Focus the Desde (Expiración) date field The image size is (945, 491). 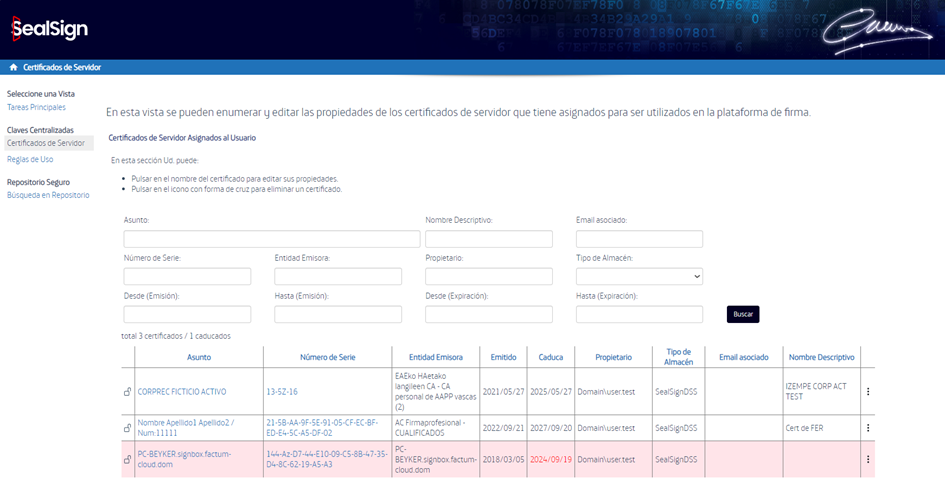click(x=489, y=314)
